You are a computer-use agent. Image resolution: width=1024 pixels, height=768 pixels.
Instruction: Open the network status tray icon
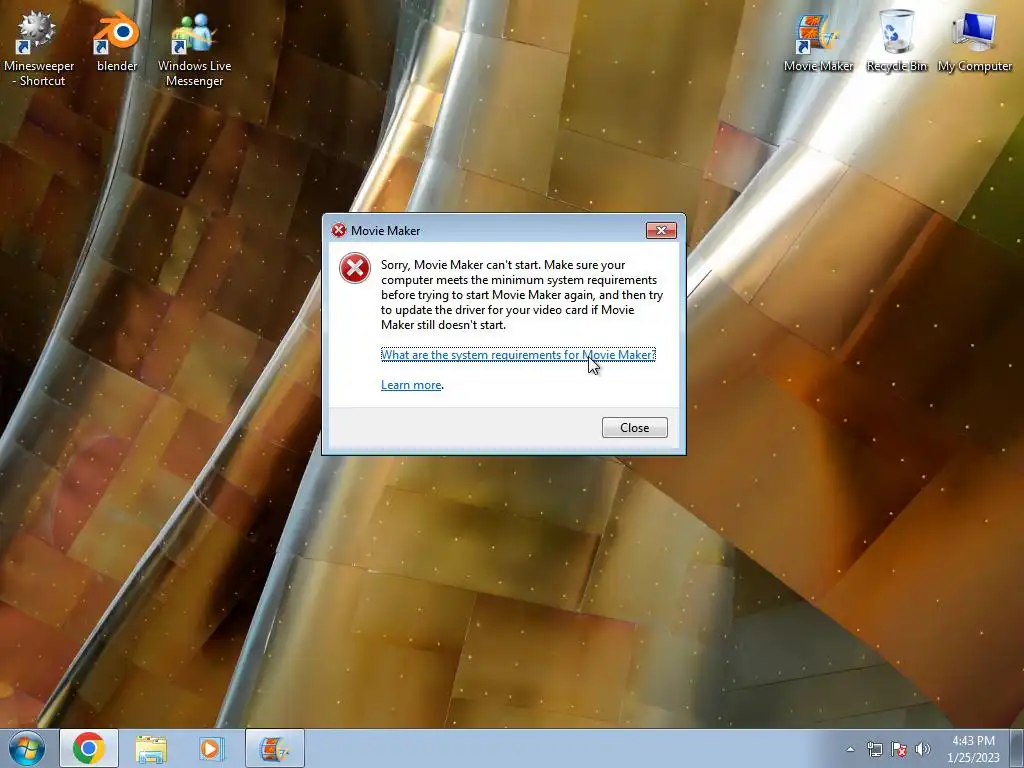point(874,749)
